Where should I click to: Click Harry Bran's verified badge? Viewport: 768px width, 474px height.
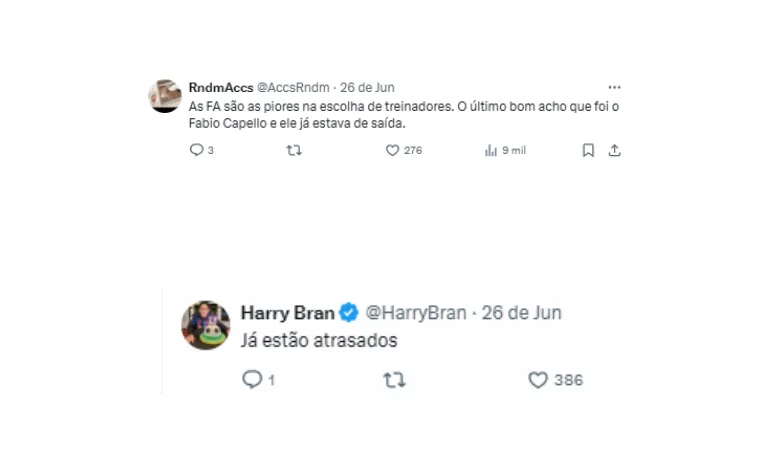(348, 313)
